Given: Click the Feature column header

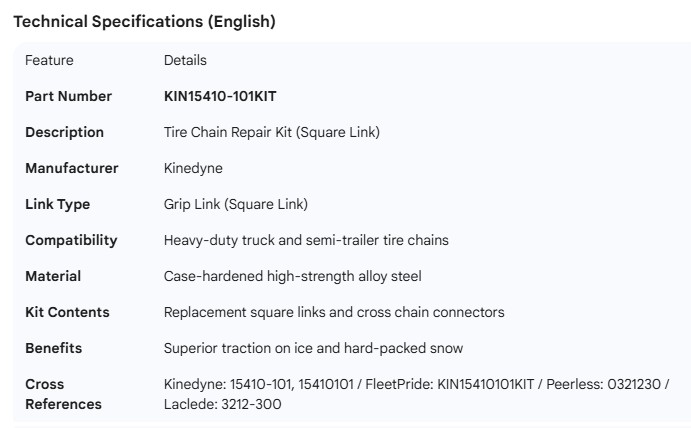Looking at the screenshot, I should pyautogui.click(x=49, y=60).
